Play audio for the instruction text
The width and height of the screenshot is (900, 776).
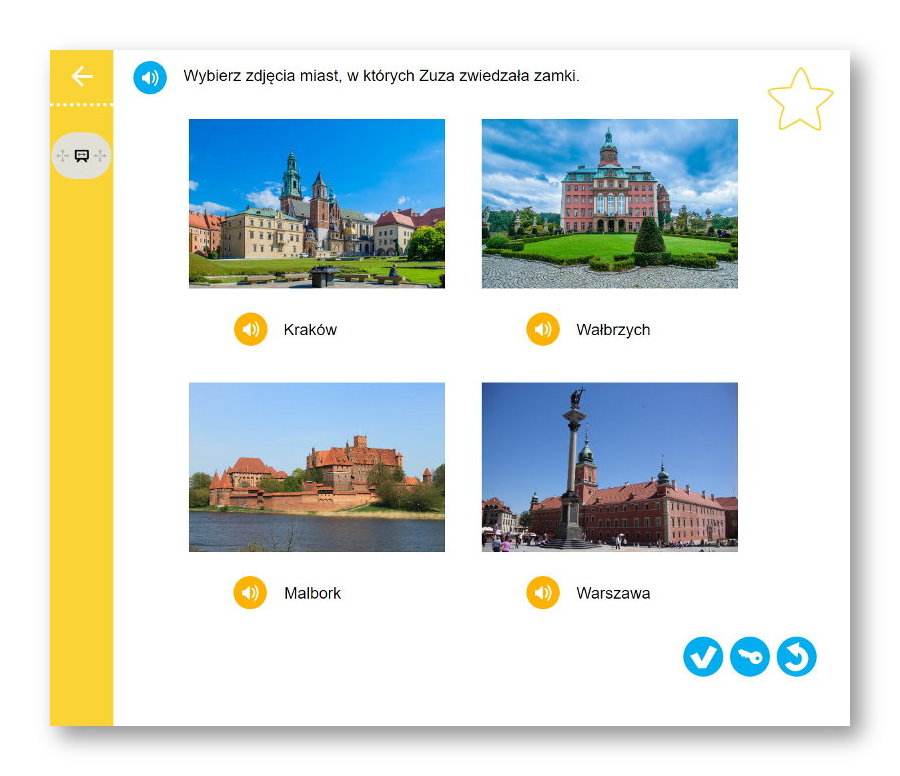point(150,77)
